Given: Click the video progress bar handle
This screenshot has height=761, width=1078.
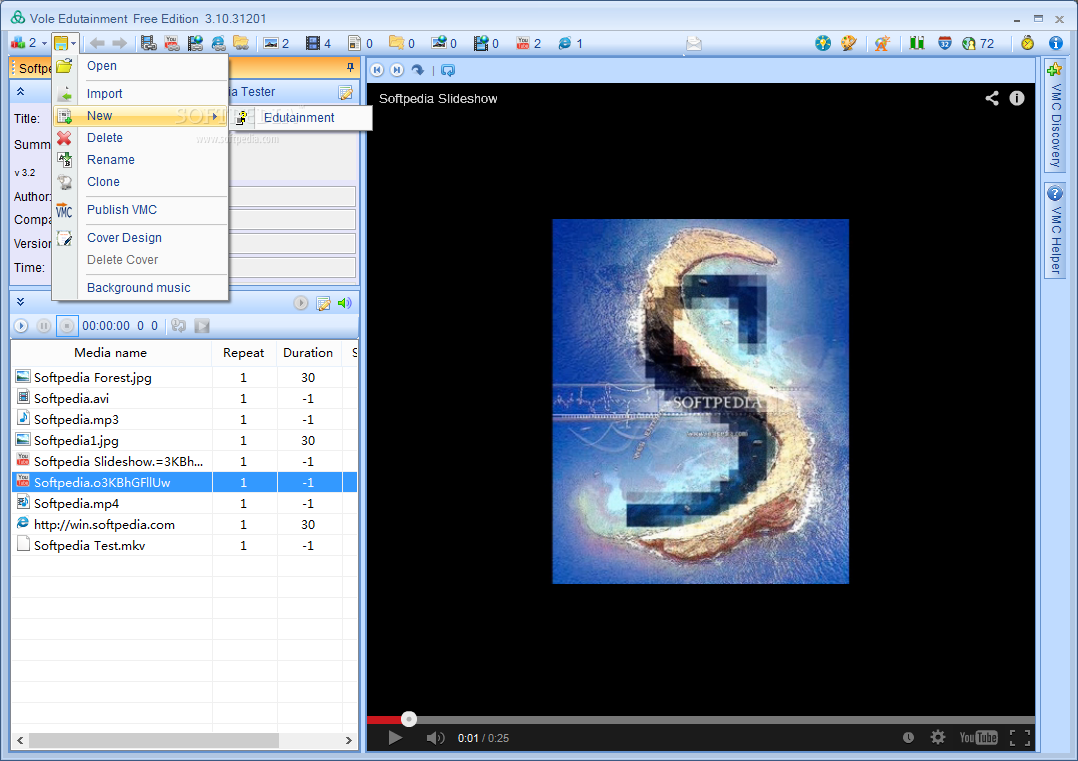Looking at the screenshot, I should click(409, 719).
